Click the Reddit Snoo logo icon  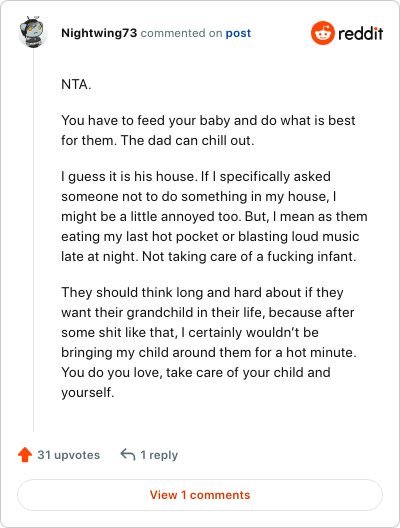coord(323,33)
